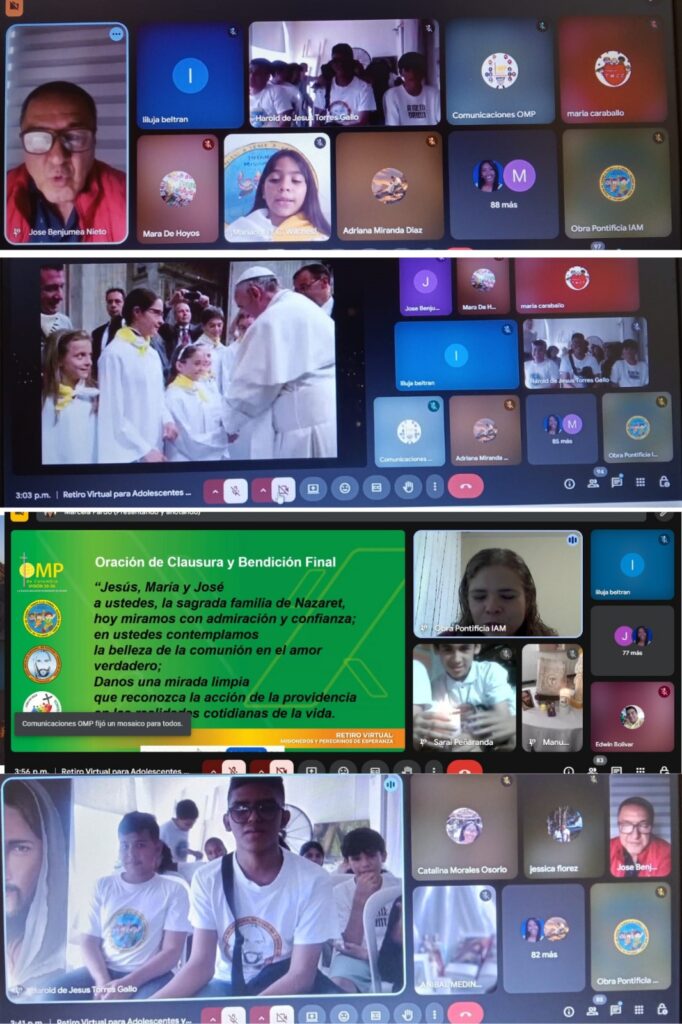The height and width of the screenshot is (1024, 682).
Task: Open host controls lock icon in the 3:03 p.m. bar
Action: click(x=664, y=482)
